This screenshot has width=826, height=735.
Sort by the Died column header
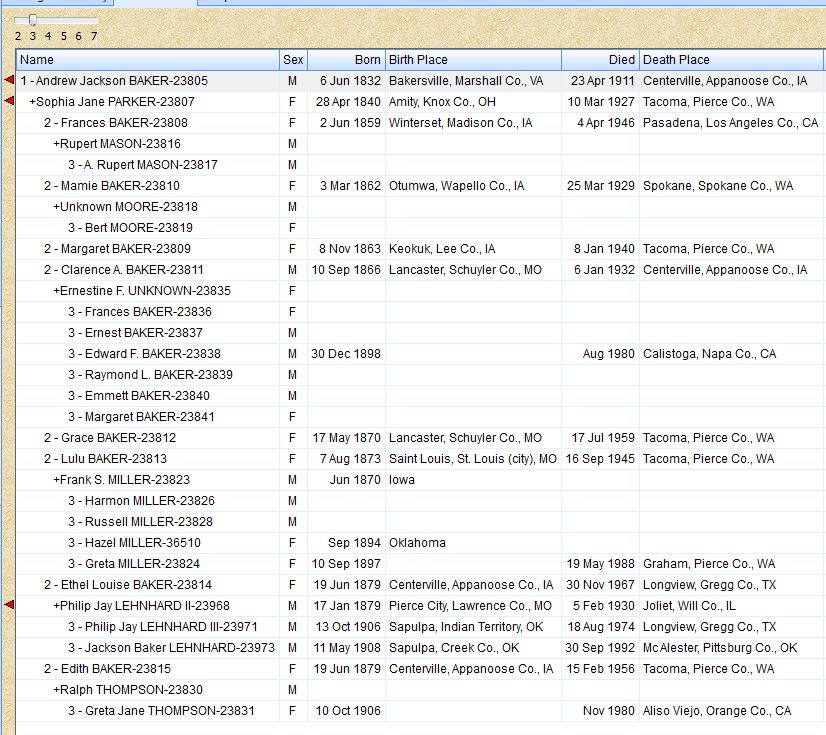point(600,60)
